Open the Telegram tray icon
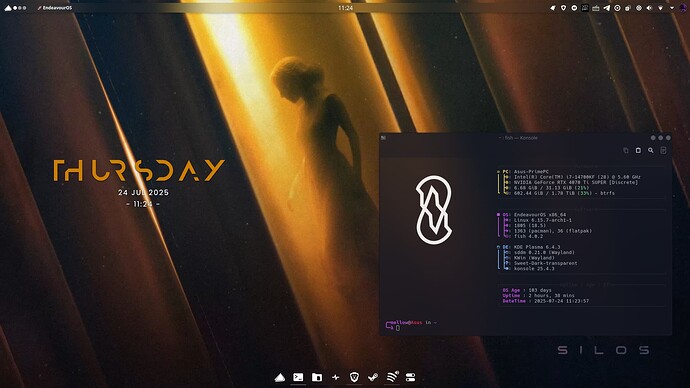The width and height of the screenshot is (690, 388). click(x=606, y=8)
